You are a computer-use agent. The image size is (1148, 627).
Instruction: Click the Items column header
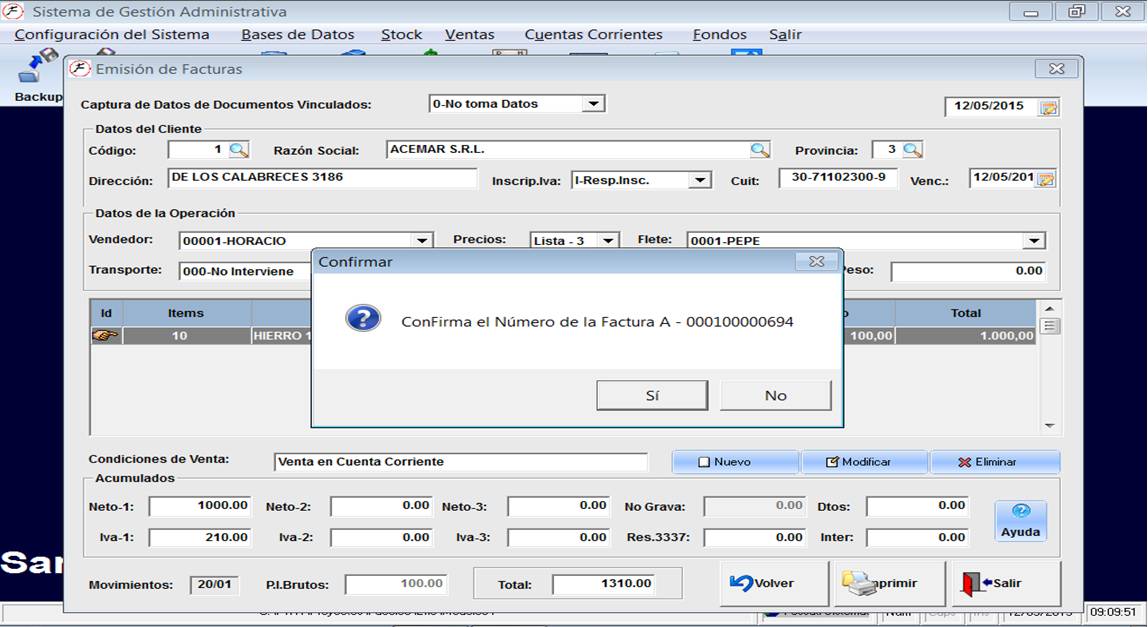coord(186,313)
